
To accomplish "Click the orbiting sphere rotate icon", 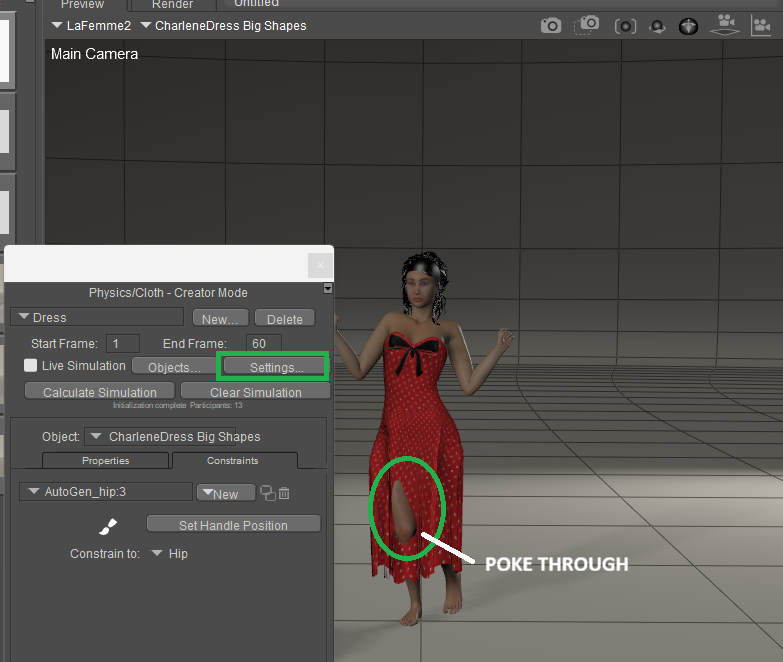I will tap(657, 26).
